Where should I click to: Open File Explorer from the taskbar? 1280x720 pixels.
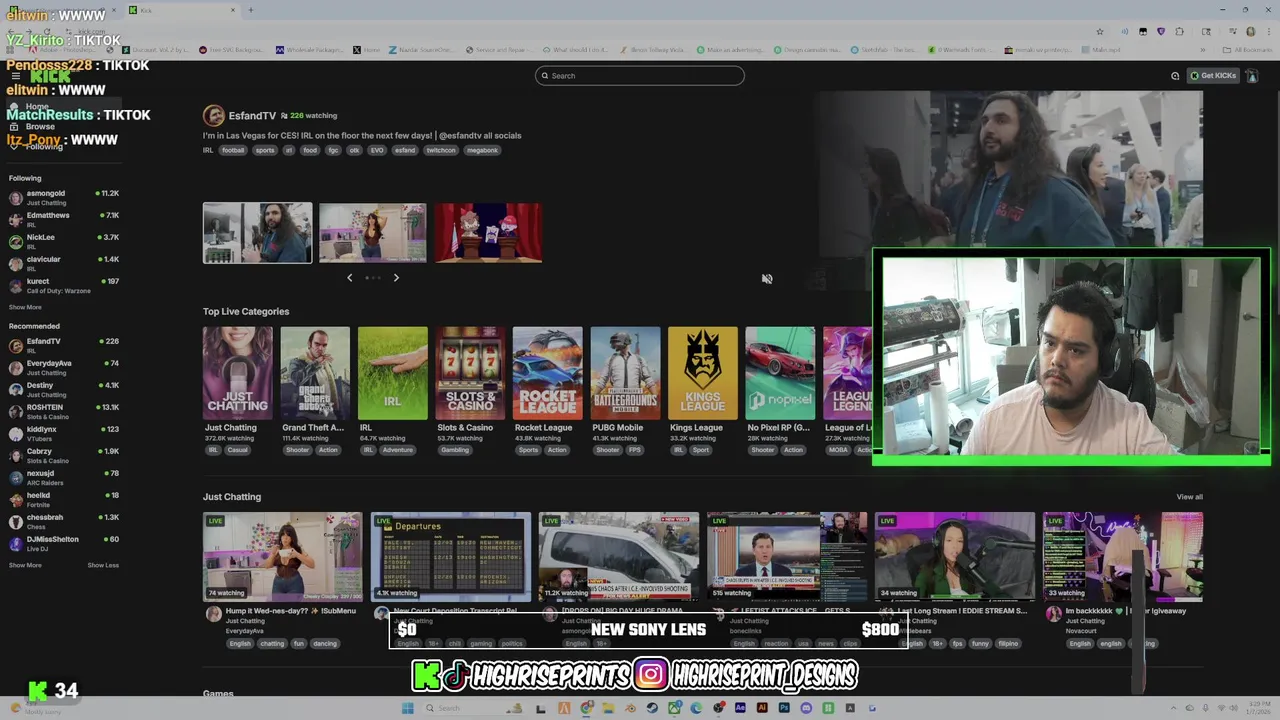click(x=609, y=708)
